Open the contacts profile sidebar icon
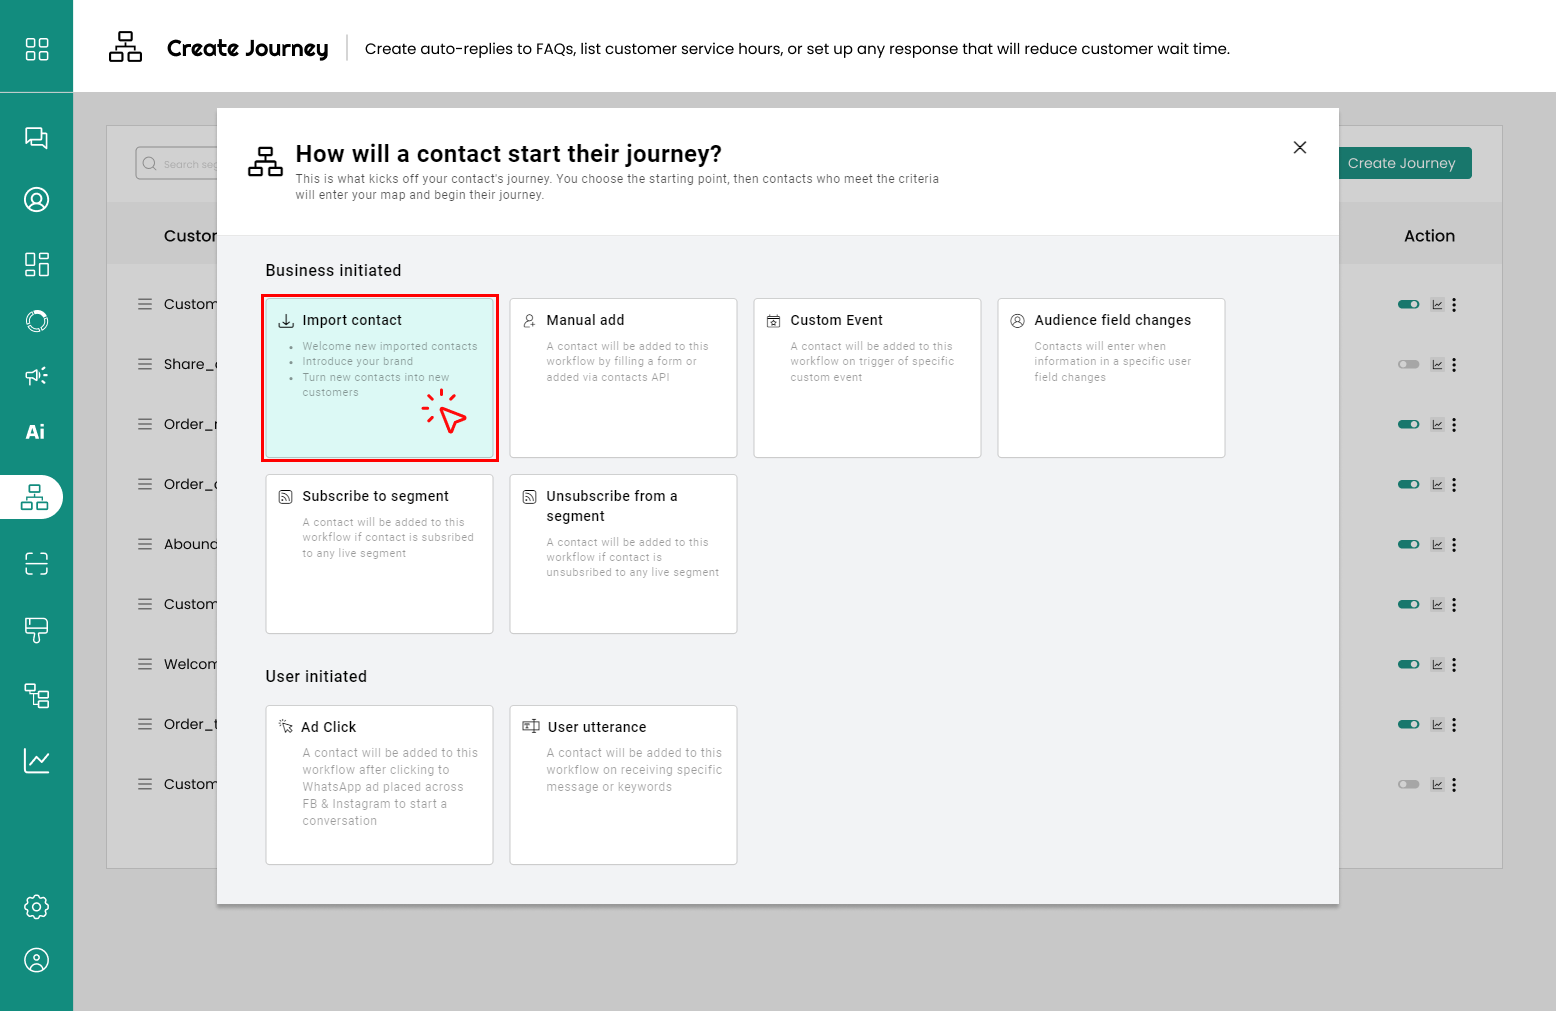The image size is (1556, 1011). pos(36,200)
